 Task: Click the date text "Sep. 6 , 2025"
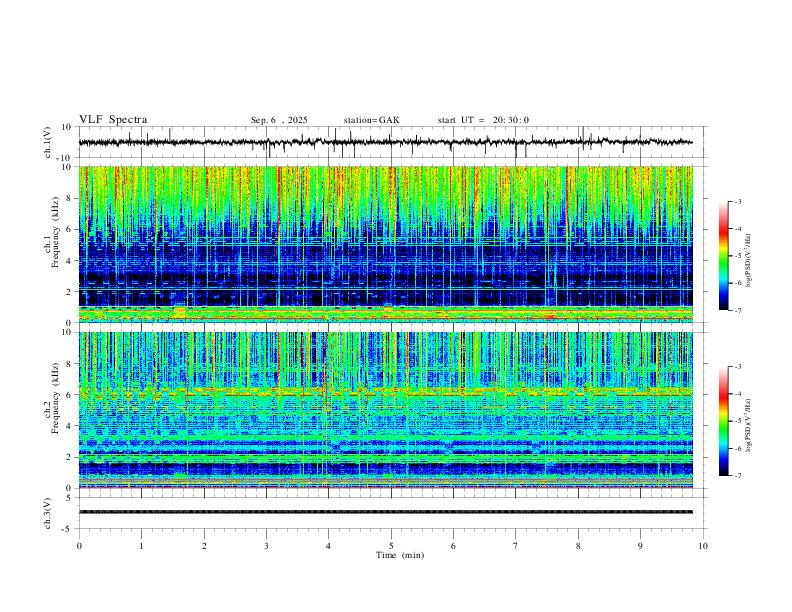279,120
